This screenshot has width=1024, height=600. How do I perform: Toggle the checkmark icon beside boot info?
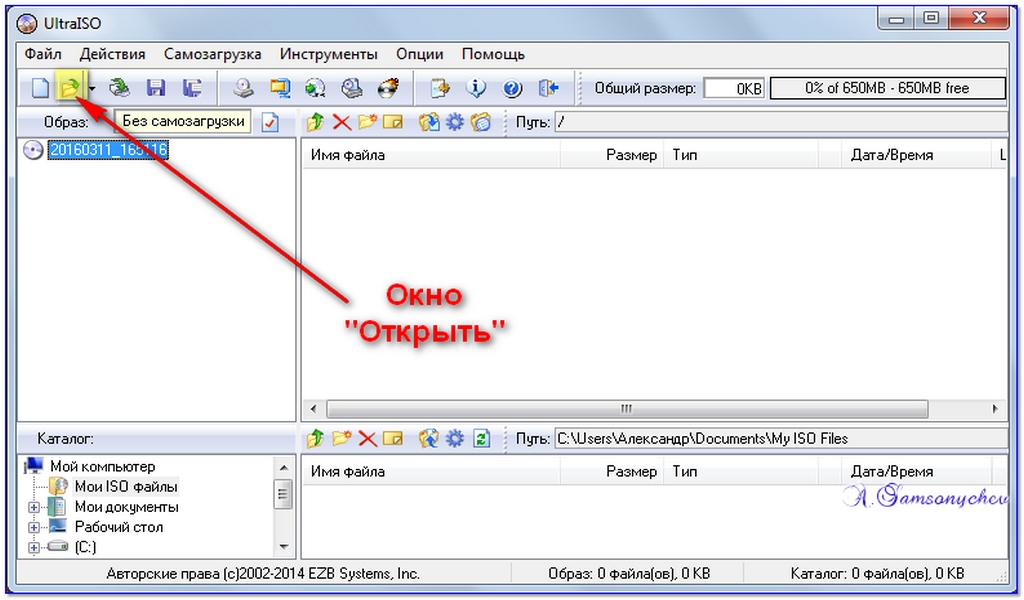270,122
